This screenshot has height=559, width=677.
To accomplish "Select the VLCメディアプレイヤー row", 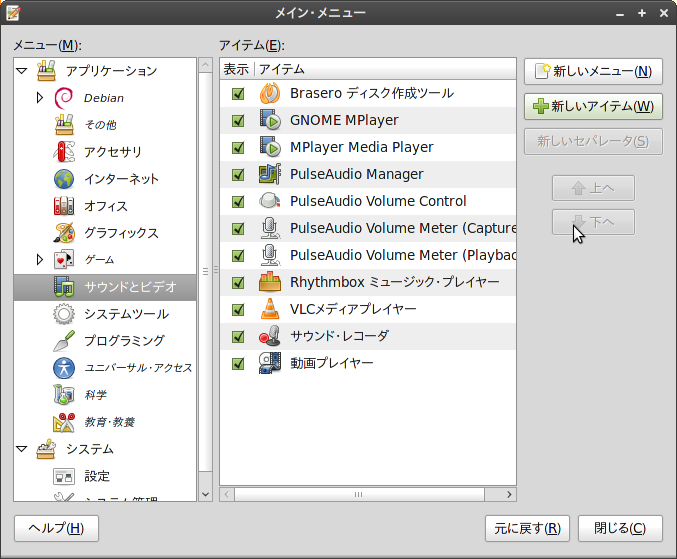I will (368, 310).
